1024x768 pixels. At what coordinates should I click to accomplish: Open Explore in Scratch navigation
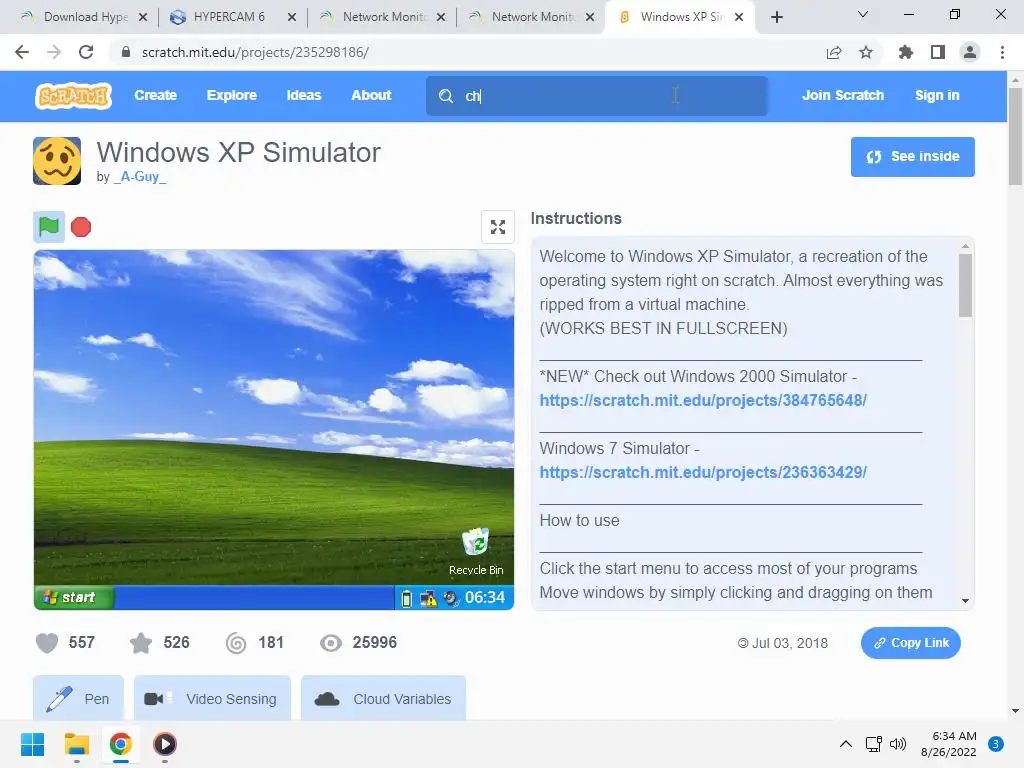pos(232,95)
